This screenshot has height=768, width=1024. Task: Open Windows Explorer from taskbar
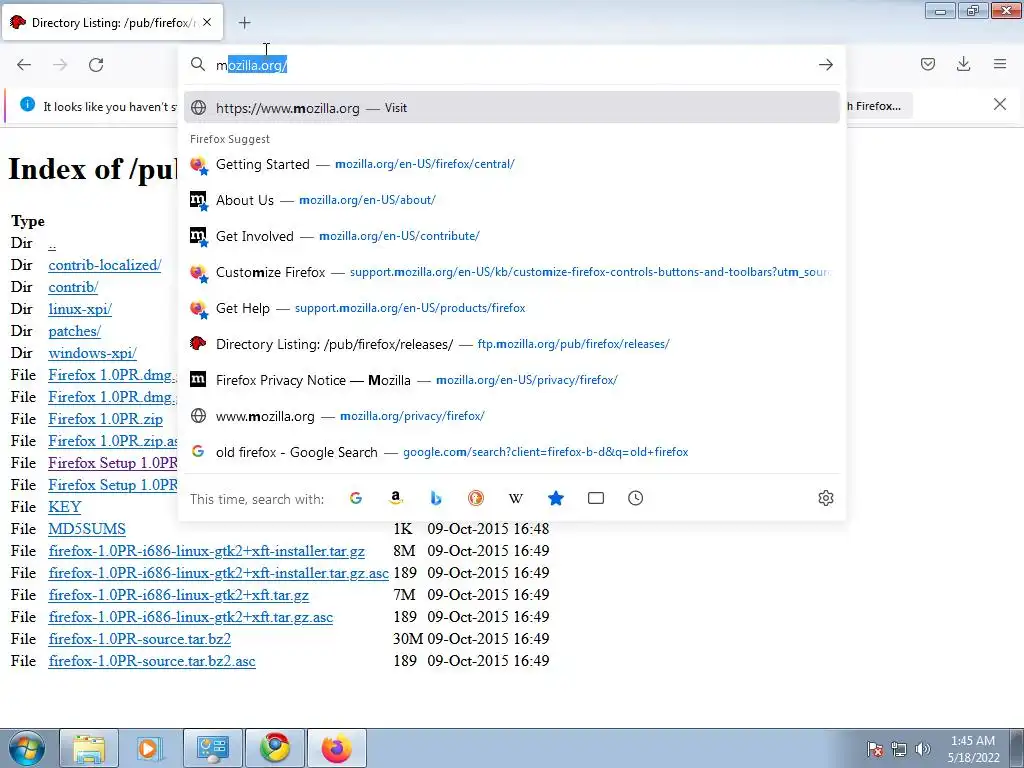click(x=89, y=748)
